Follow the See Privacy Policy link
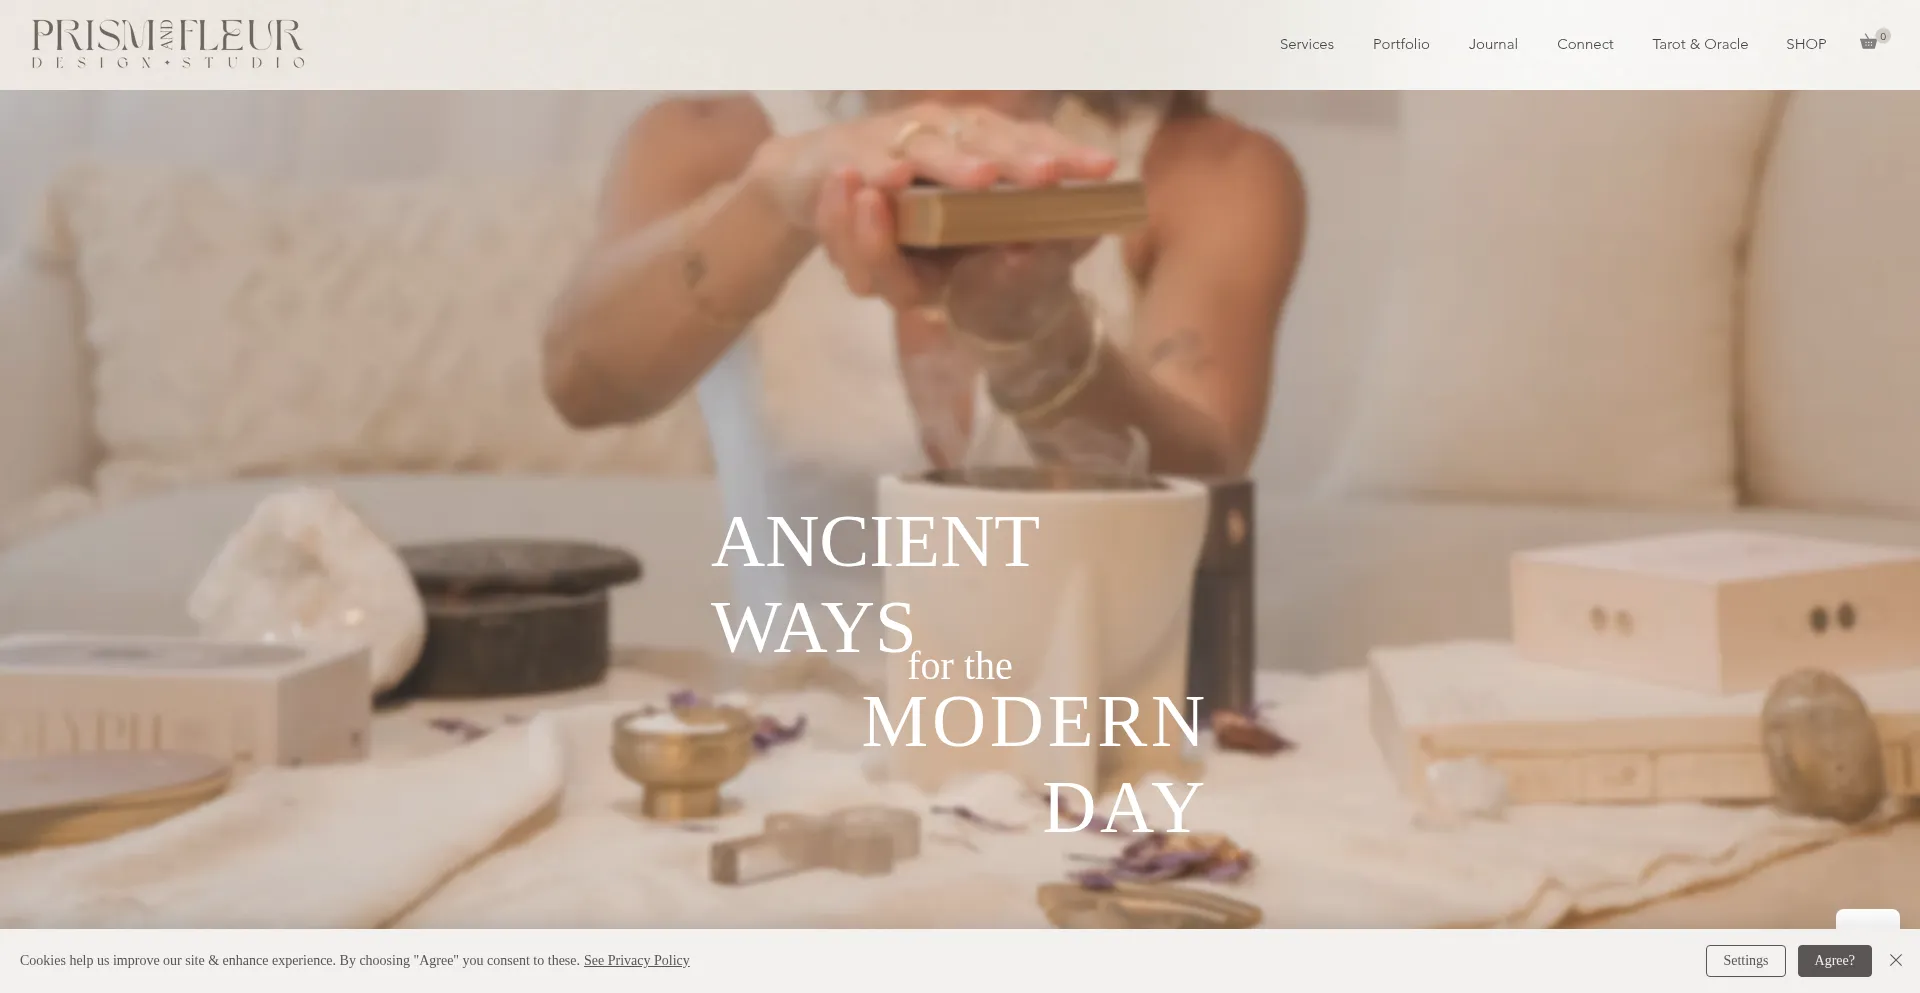Screen dimensions: 1920x993 636,960
